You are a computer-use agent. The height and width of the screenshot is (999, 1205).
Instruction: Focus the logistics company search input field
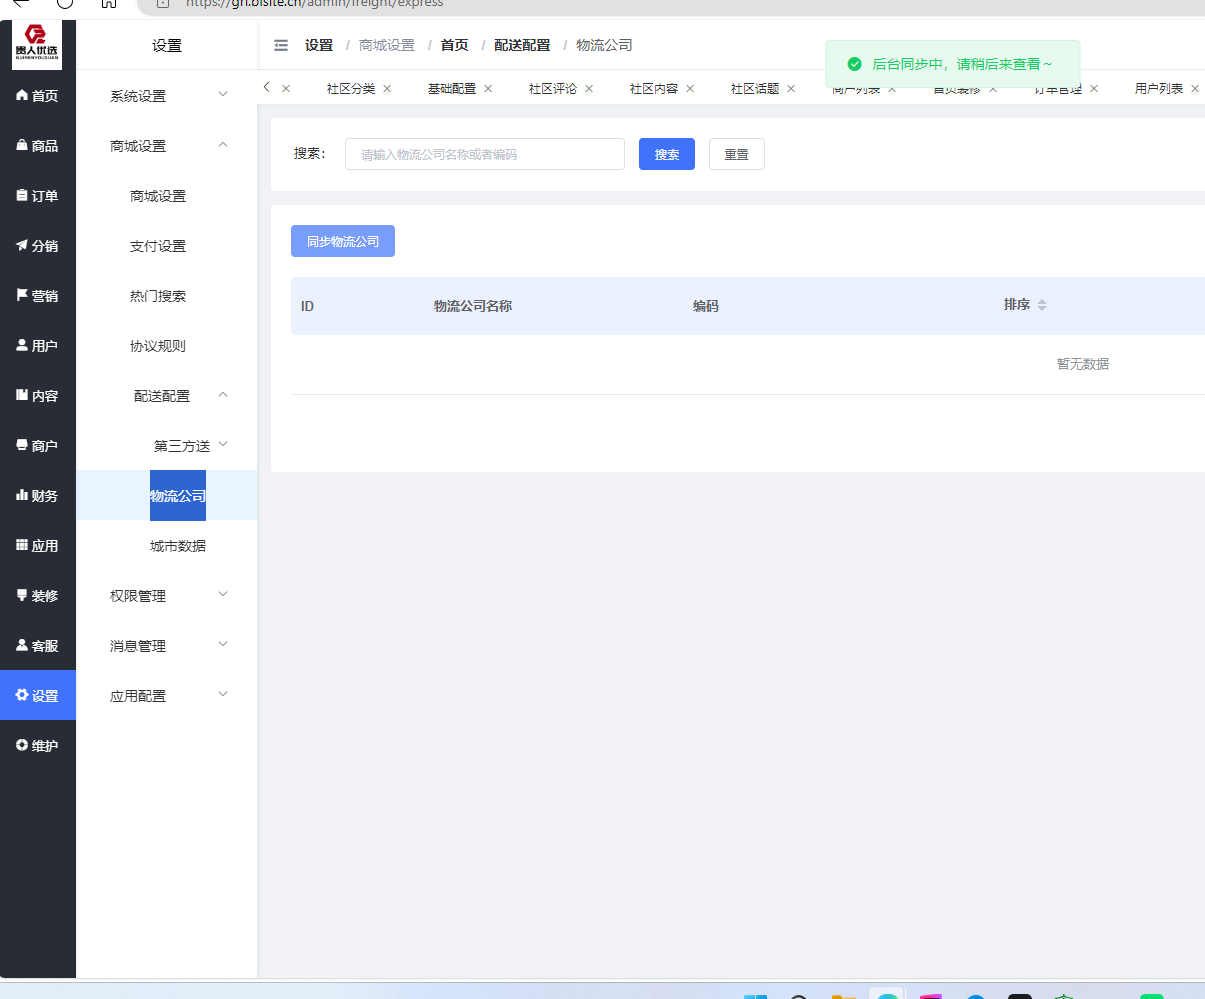[x=484, y=154]
